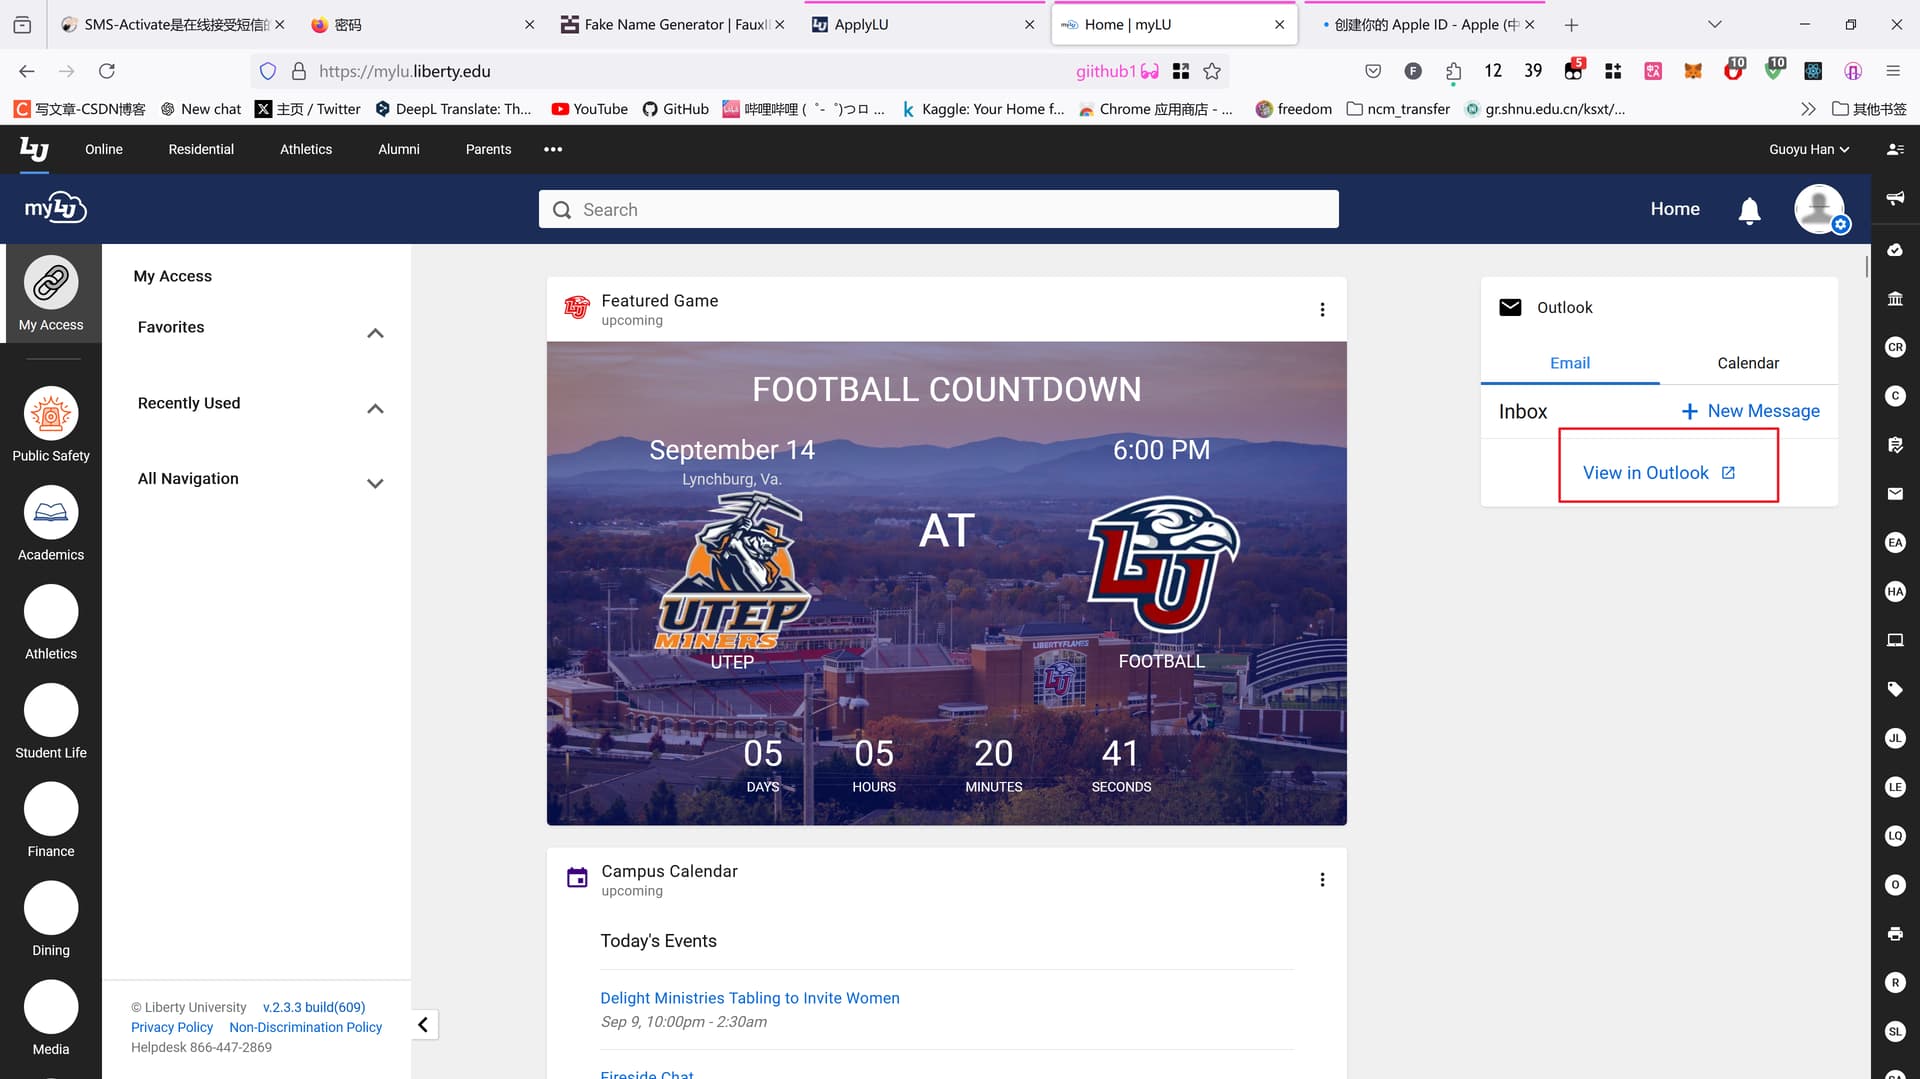
Task: Open the more options dots in top navigation
Action: (553, 149)
